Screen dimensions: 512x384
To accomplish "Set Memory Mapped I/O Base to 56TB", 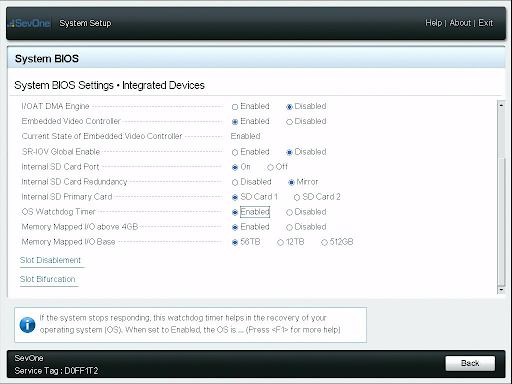I will [x=235, y=242].
